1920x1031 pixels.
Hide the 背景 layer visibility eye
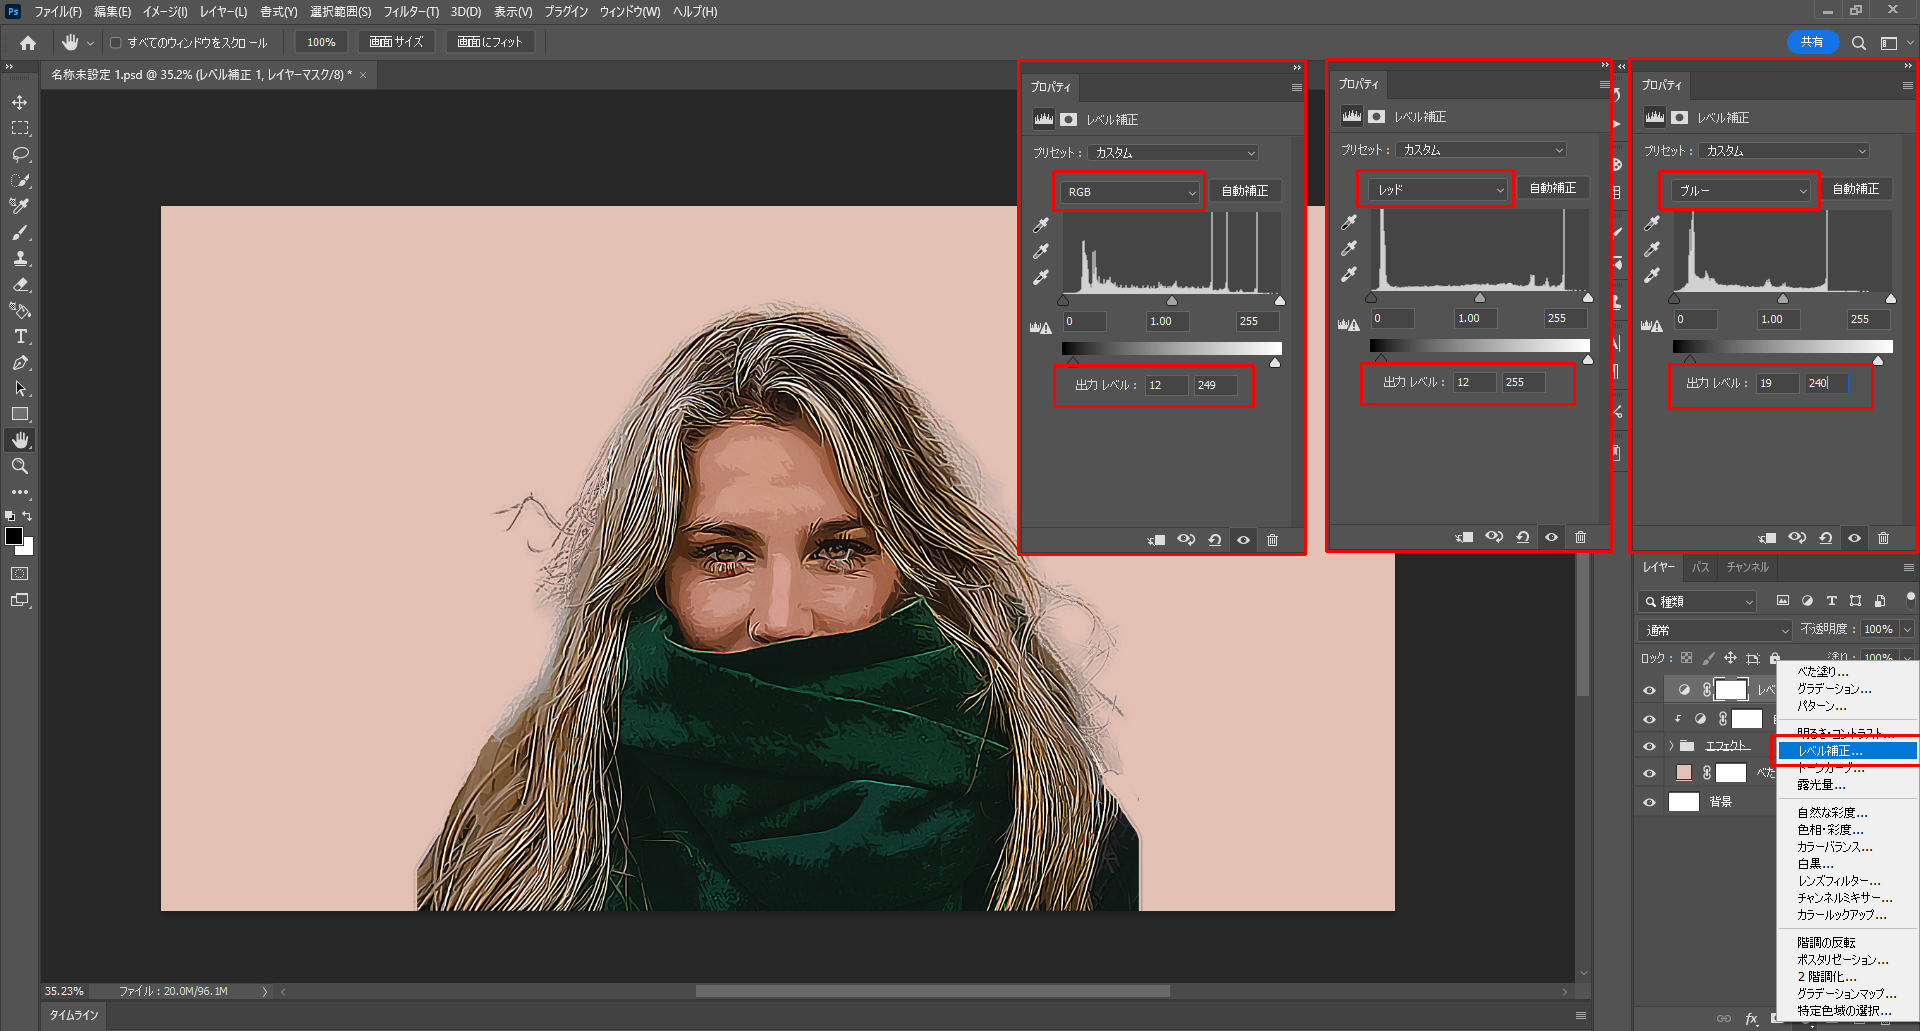pos(1649,802)
